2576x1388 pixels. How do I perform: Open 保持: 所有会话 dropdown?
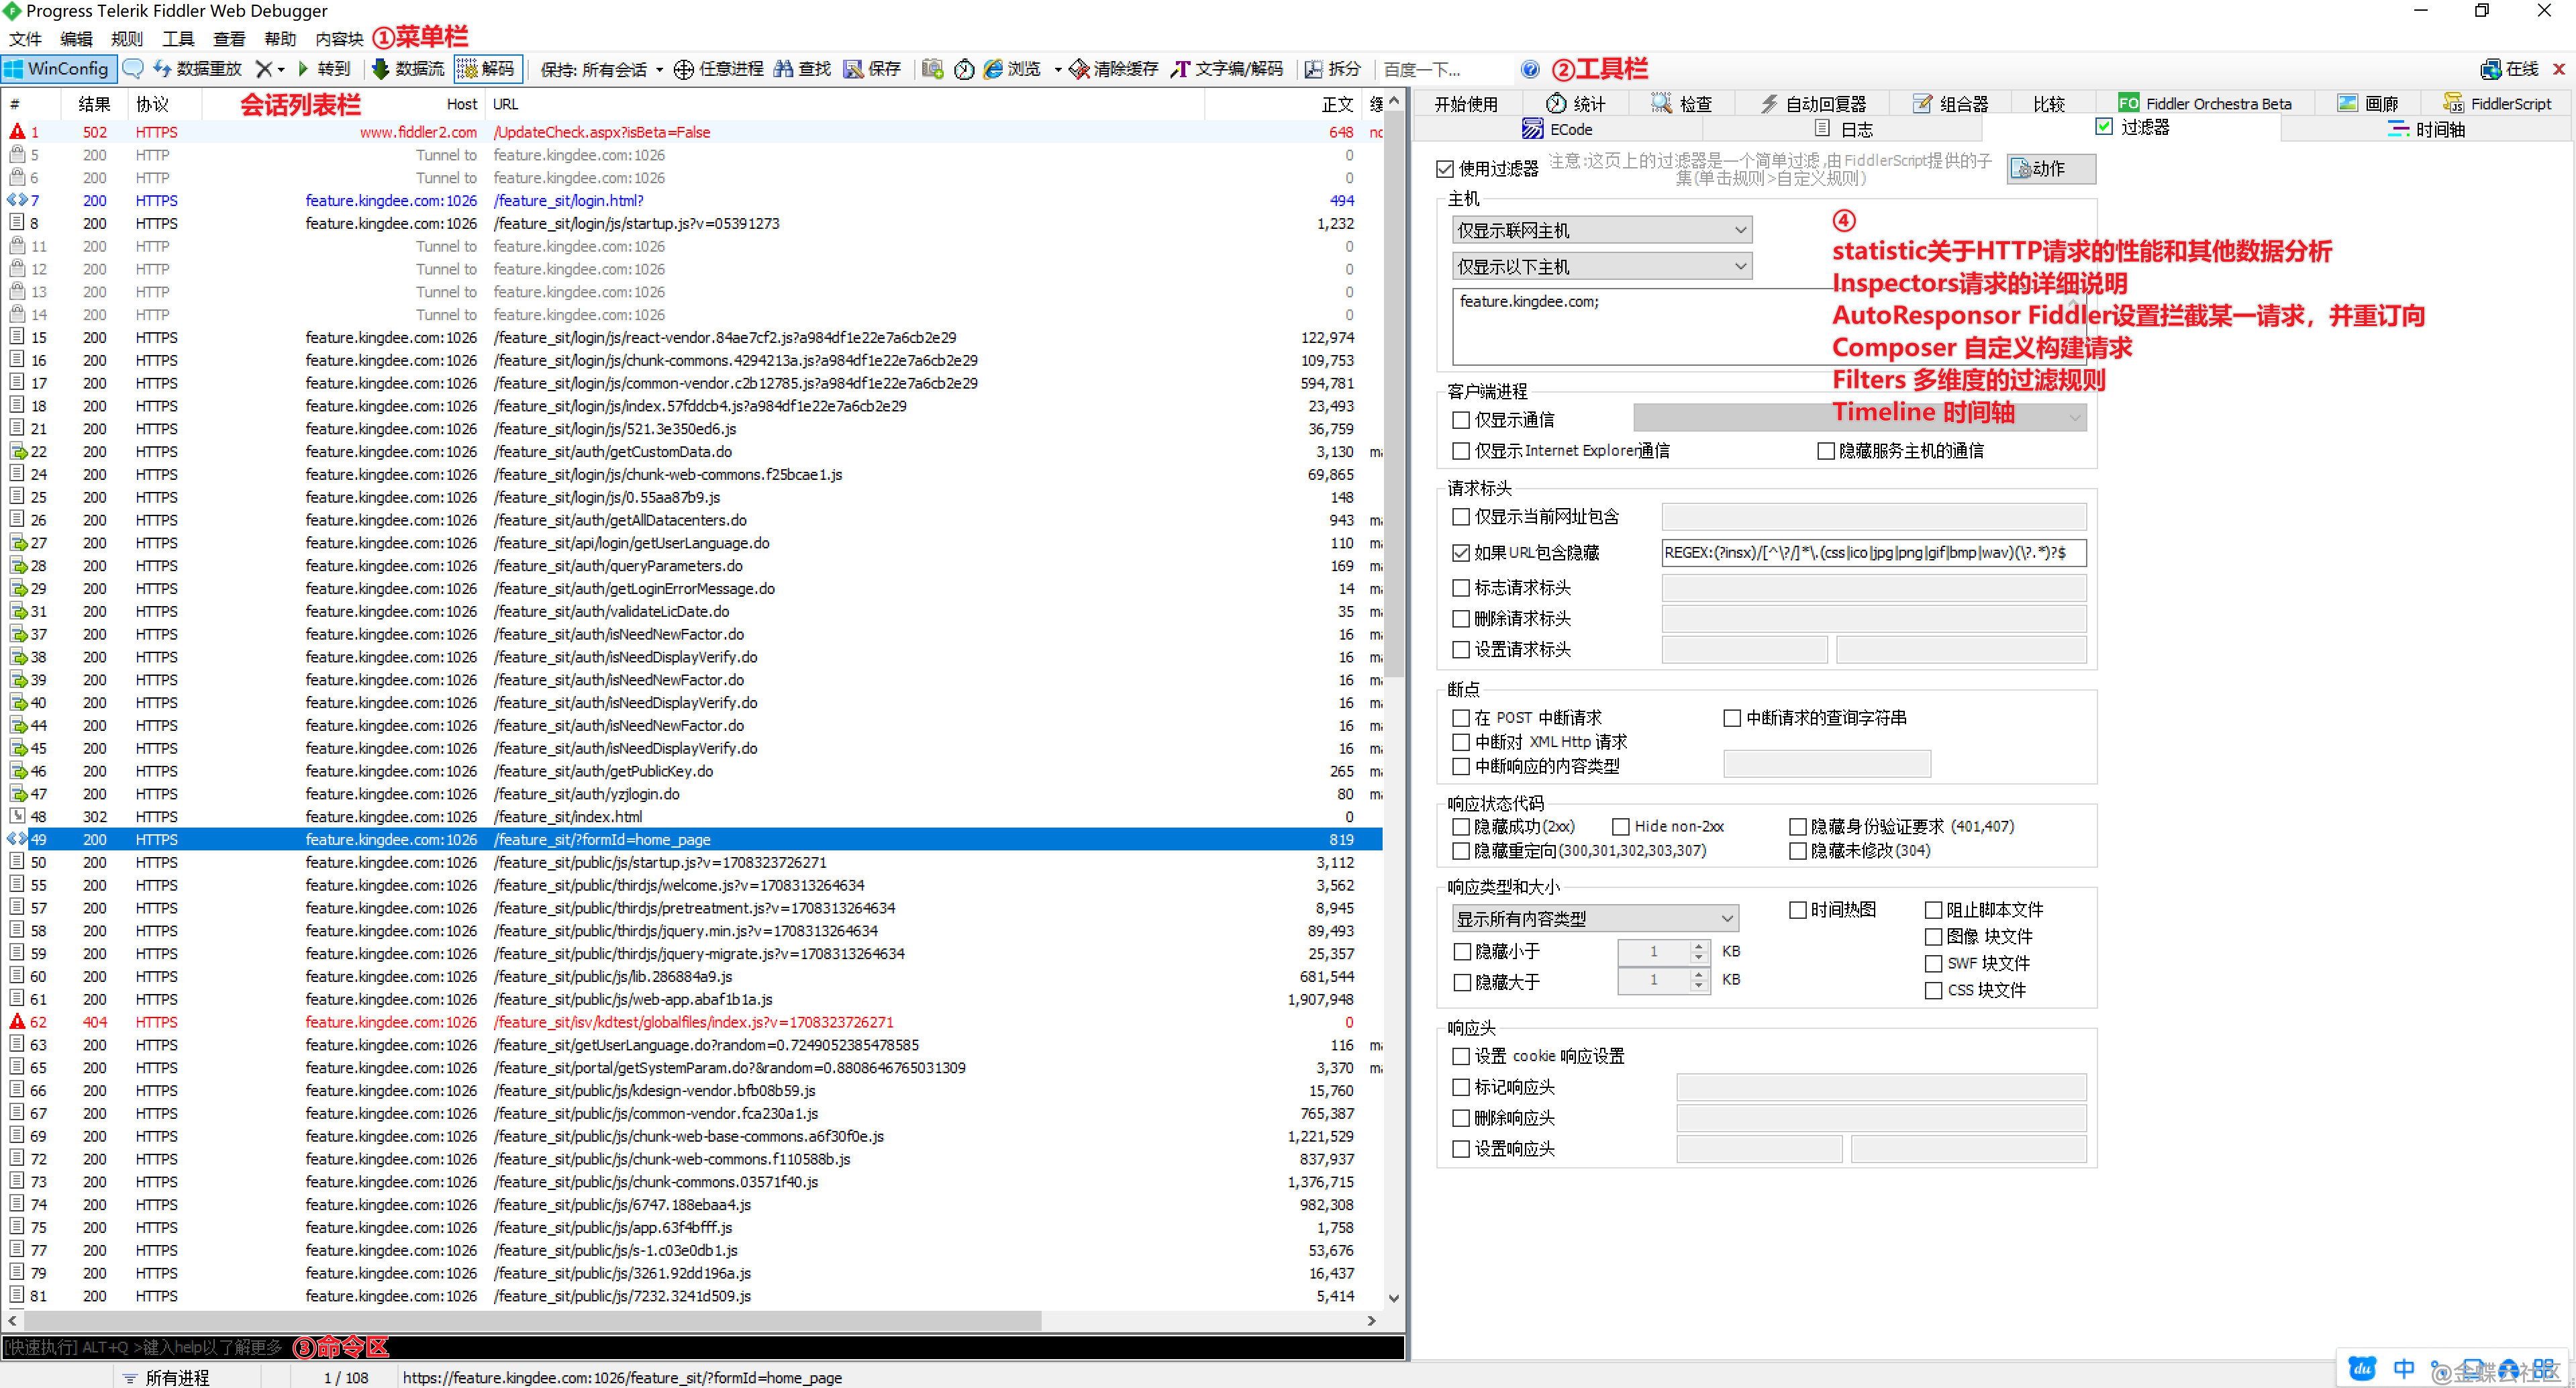click(601, 69)
